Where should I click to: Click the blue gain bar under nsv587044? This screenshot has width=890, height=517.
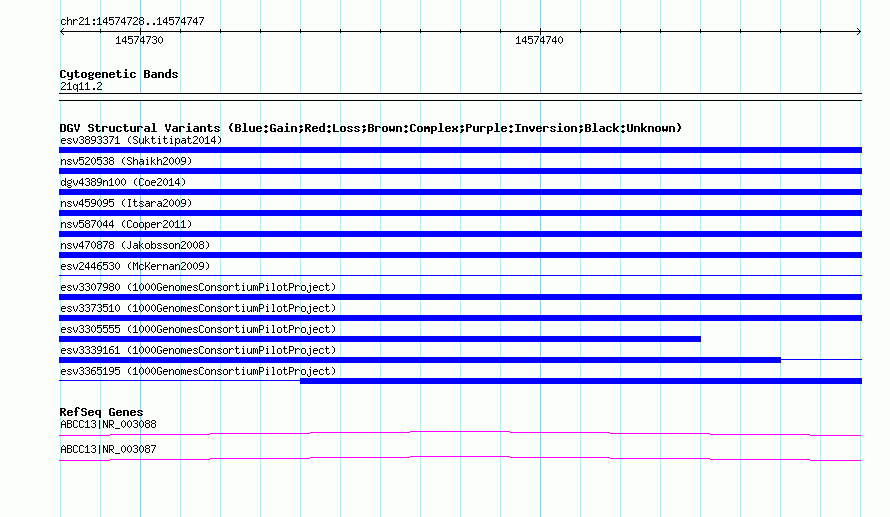[x=460, y=234]
